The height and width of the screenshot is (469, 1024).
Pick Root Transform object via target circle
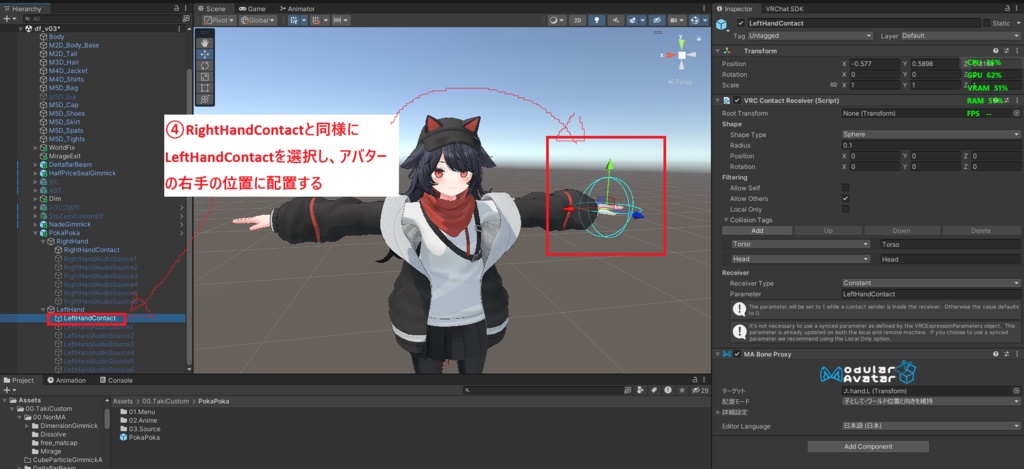pyautogui.click(x=1016, y=113)
